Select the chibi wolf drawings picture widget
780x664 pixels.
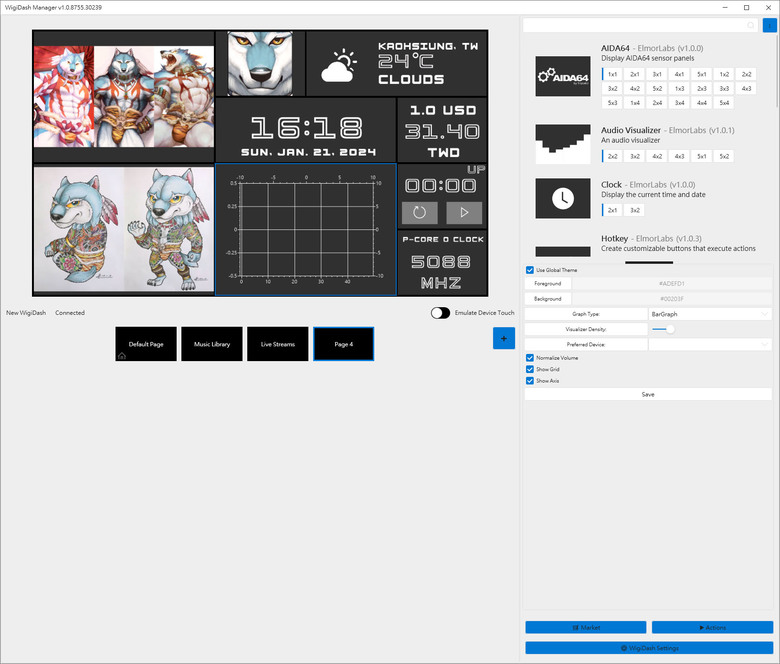124,229
